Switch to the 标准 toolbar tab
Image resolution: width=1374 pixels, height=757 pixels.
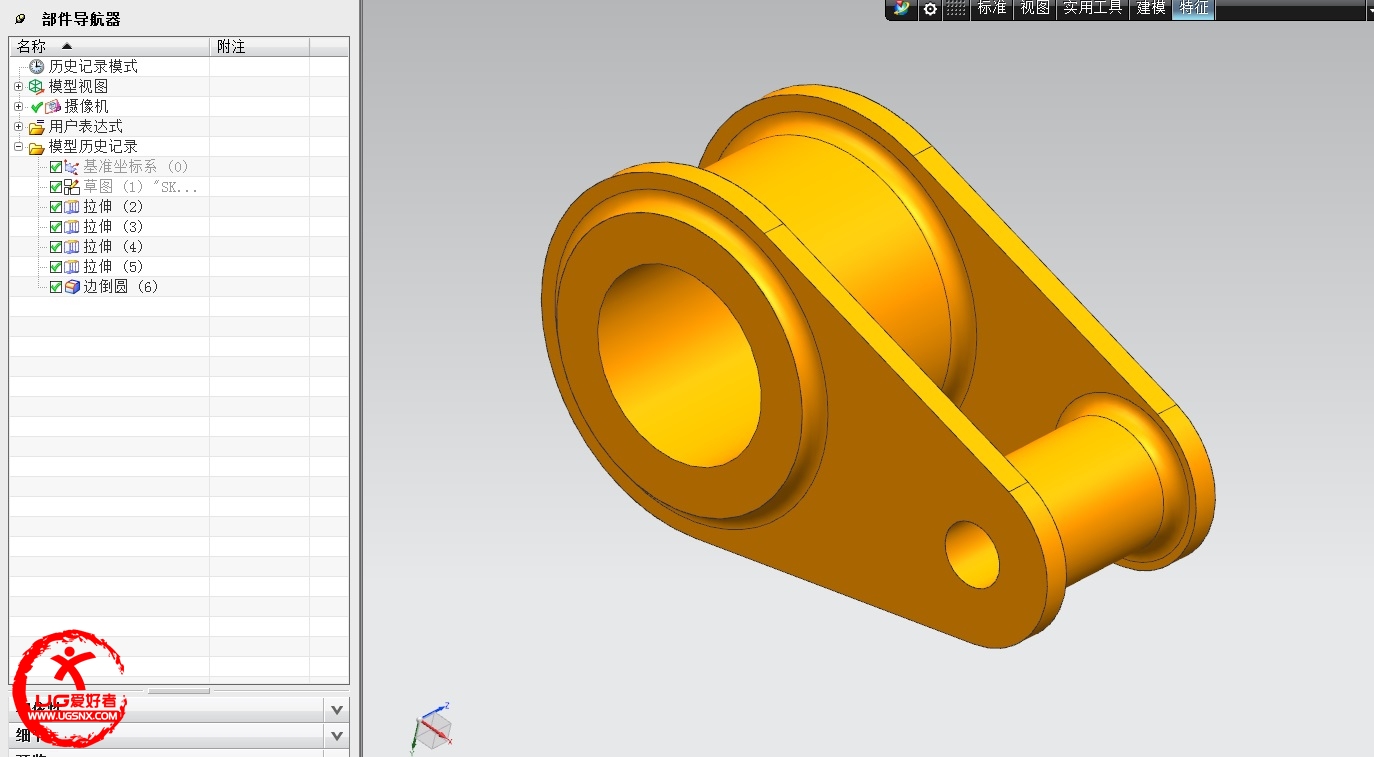[991, 8]
